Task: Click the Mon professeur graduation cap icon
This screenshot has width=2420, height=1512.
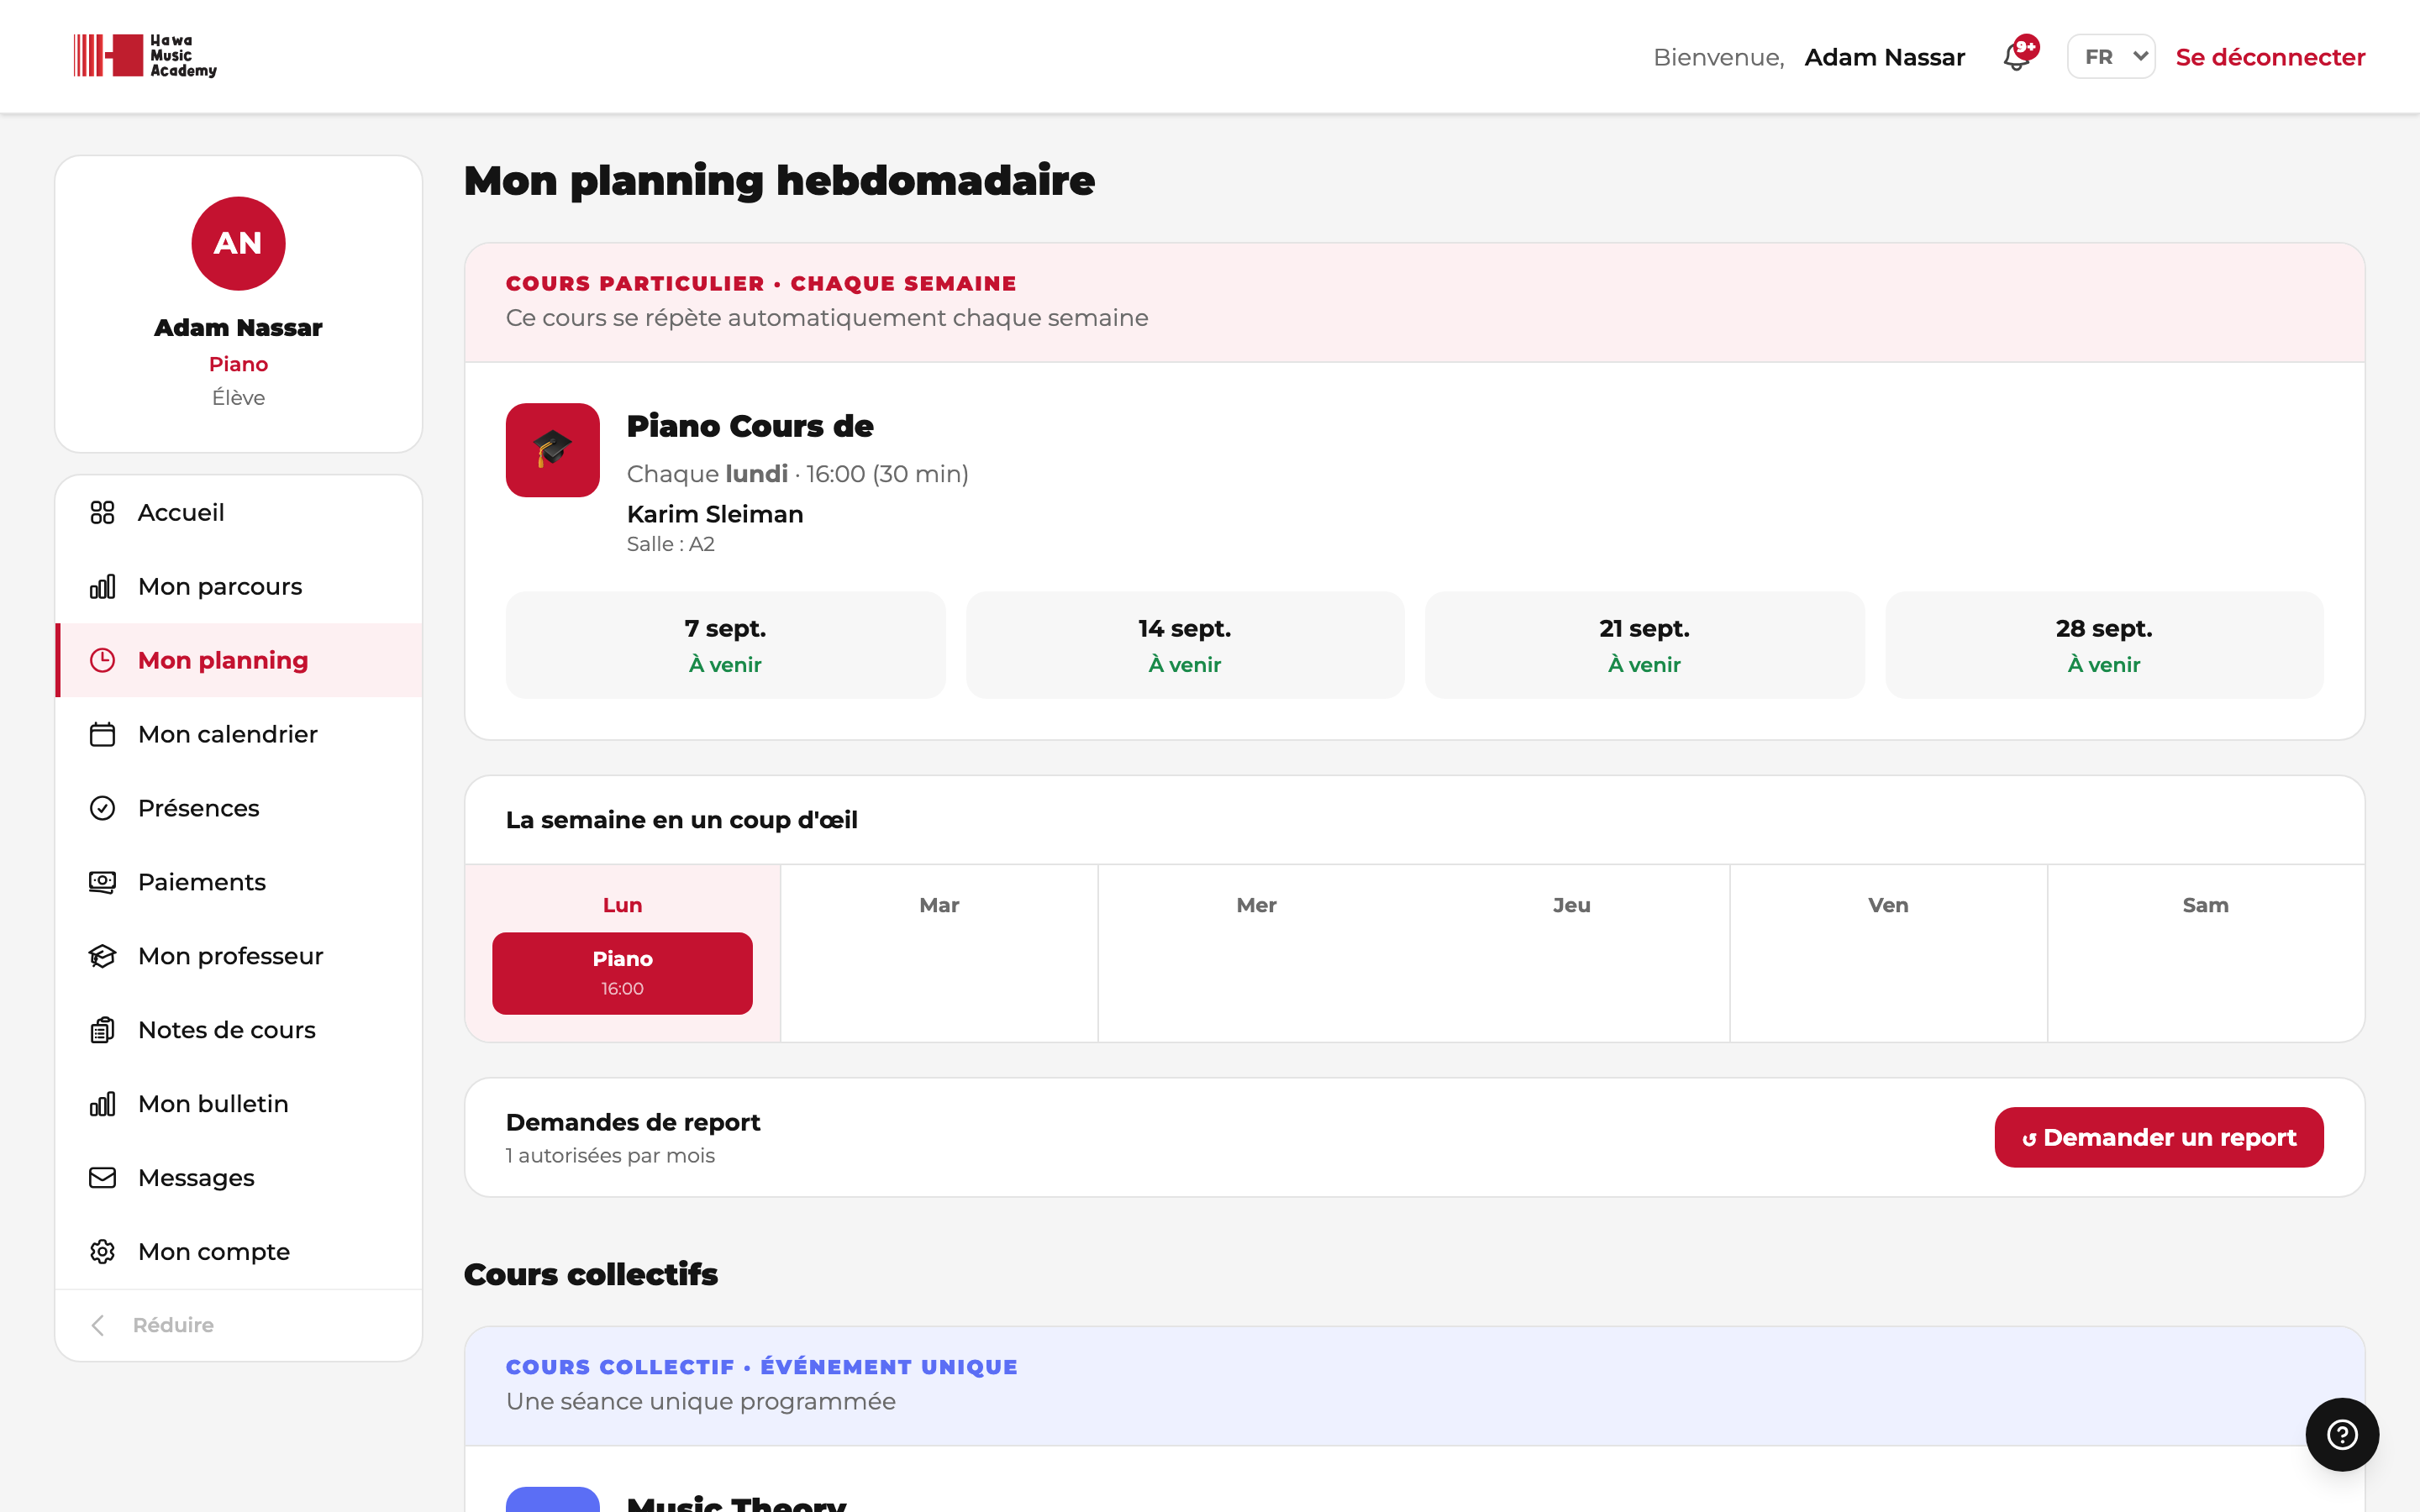Action: 102,956
